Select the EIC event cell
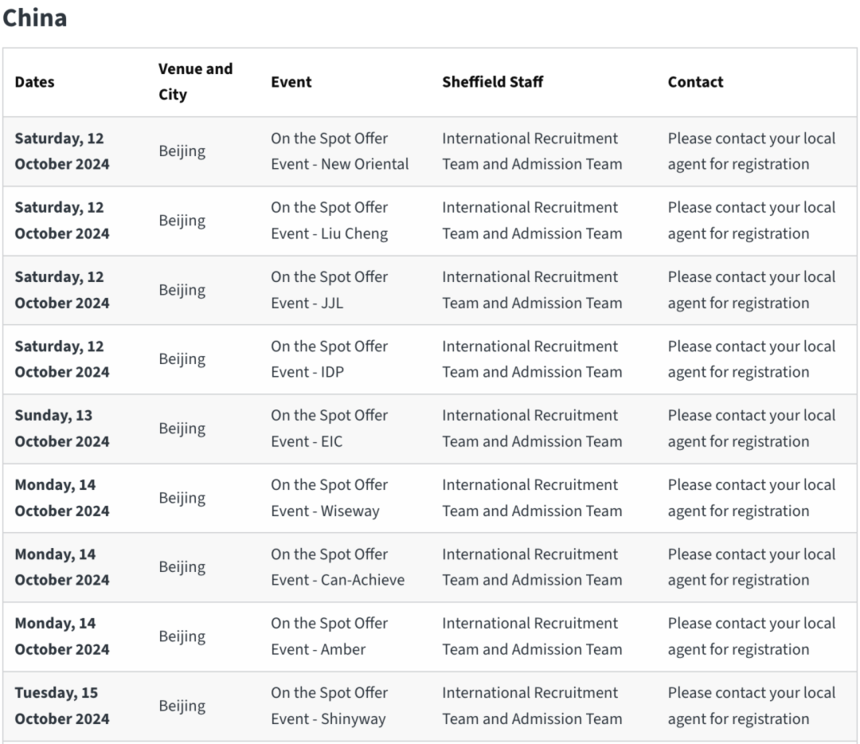Screen dimensions: 860x744 [329, 428]
